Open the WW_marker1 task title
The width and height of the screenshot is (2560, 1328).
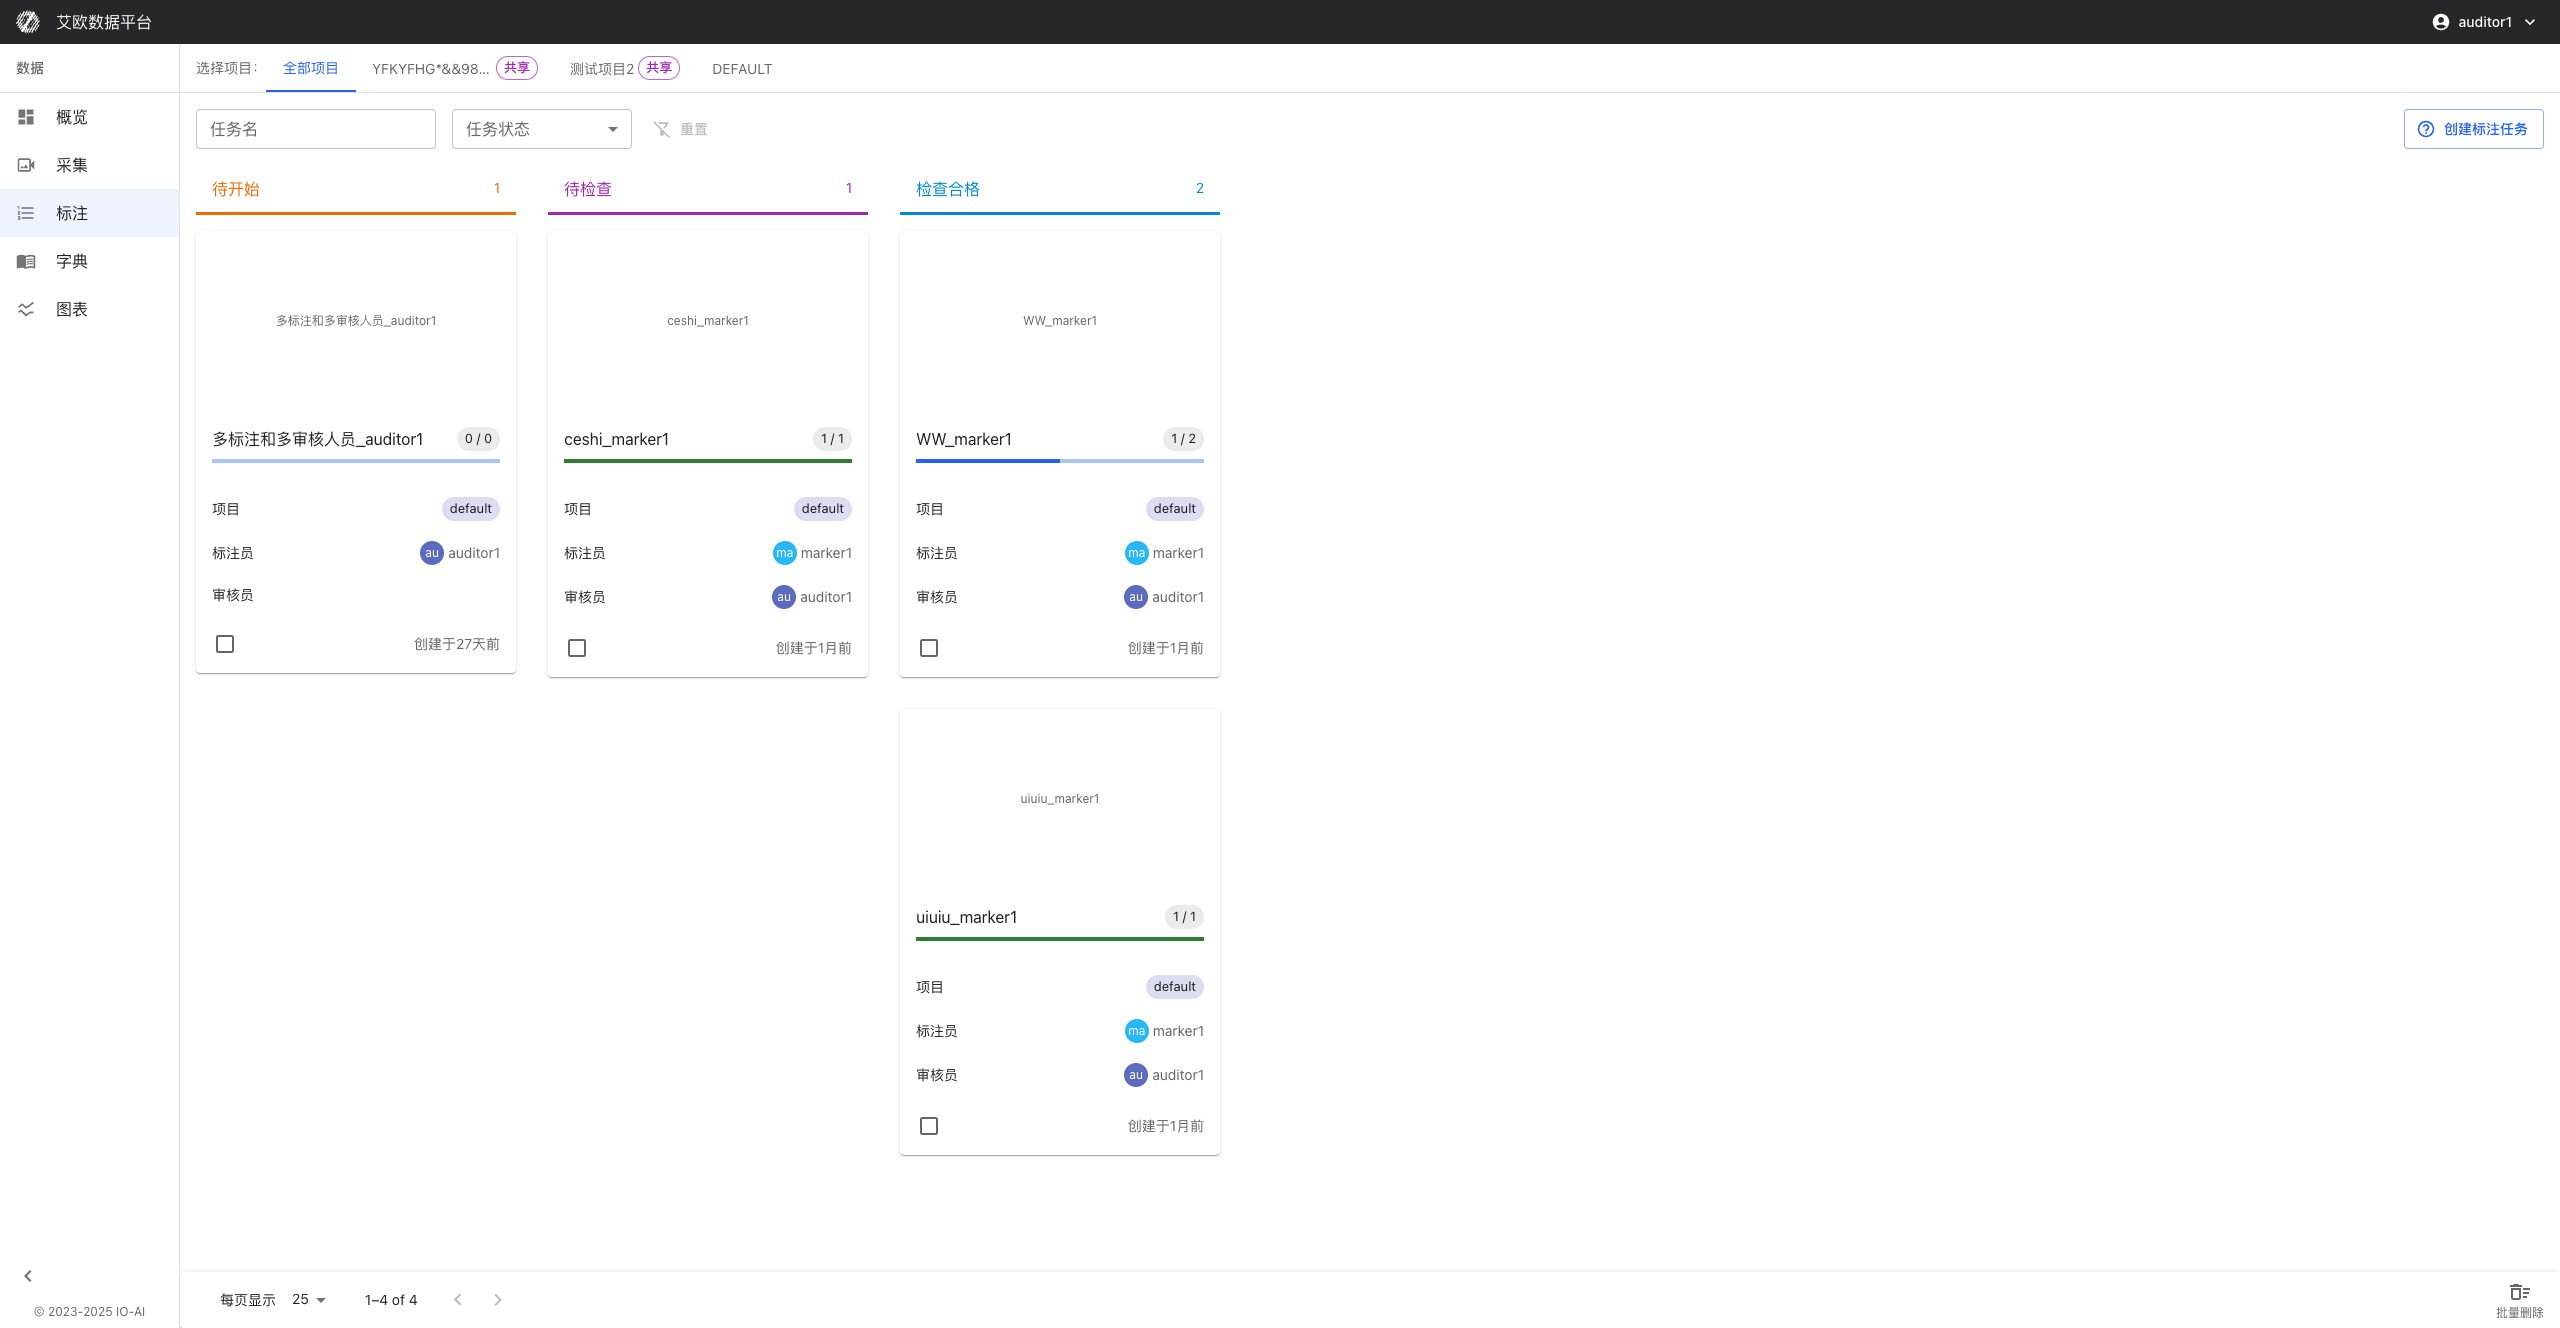(x=964, y=439)
